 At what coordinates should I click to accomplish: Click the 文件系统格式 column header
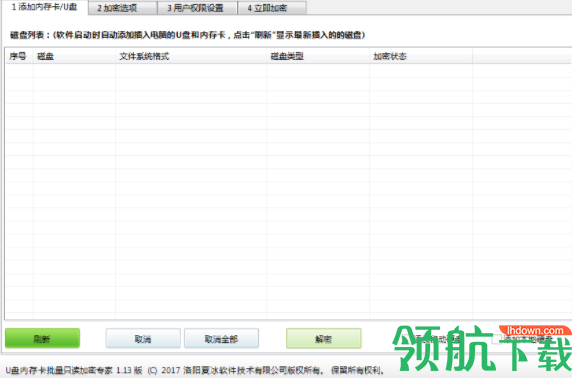191,56
